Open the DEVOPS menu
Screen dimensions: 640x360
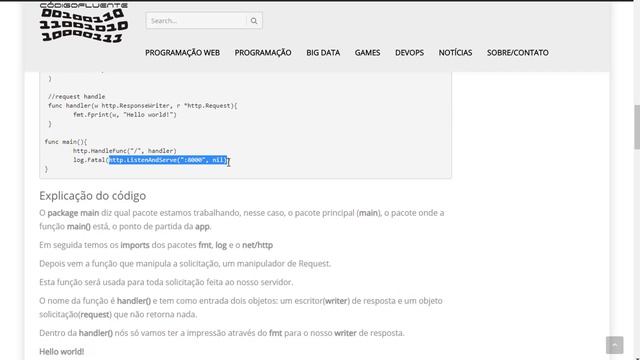point(409,53)
